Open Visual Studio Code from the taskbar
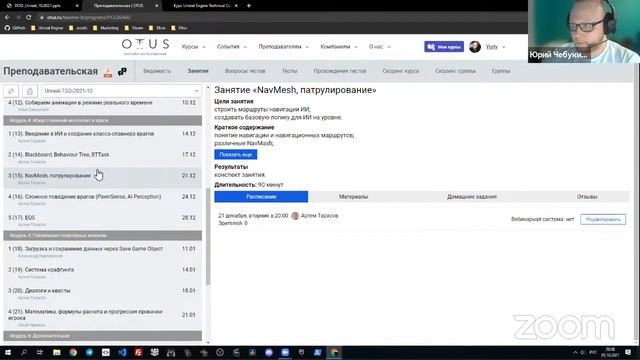Screen dimensions: 640x360 pyautogui.click(x=122, y=352)
